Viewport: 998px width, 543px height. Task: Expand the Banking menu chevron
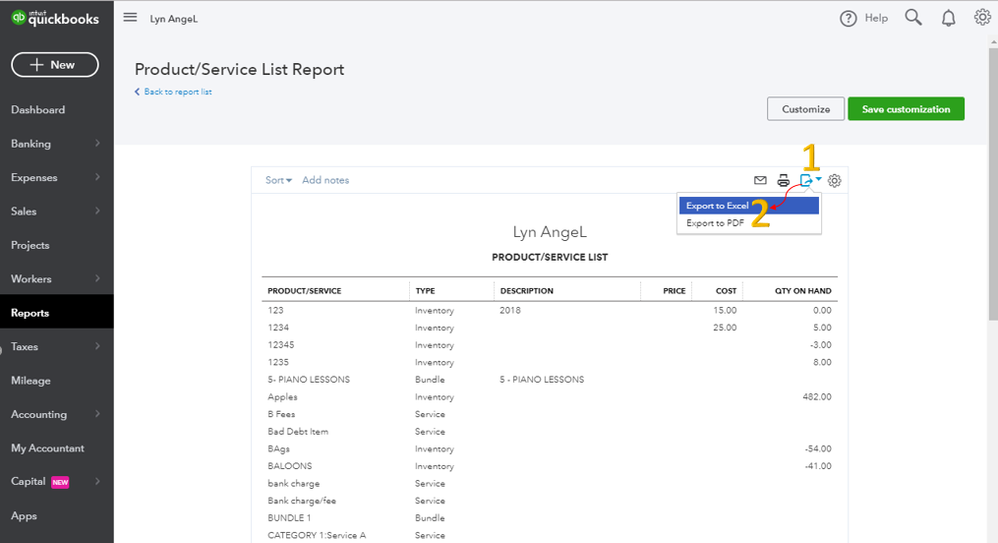[97, 143]
